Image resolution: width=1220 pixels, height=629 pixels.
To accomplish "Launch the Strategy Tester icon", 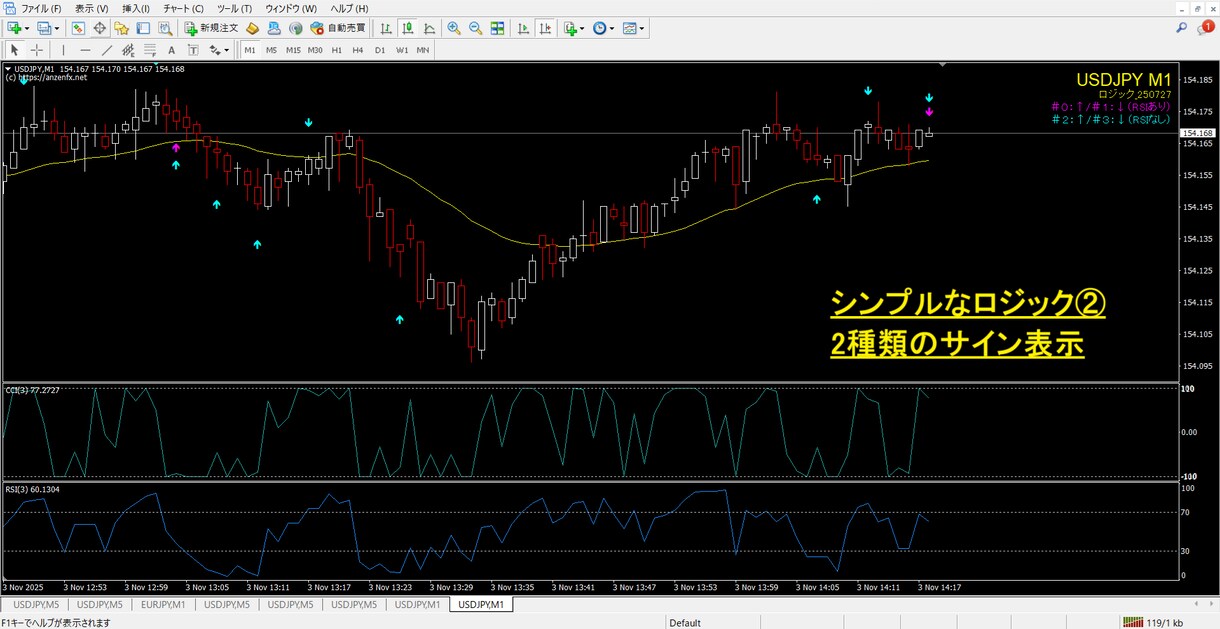I will pos(163,29).
